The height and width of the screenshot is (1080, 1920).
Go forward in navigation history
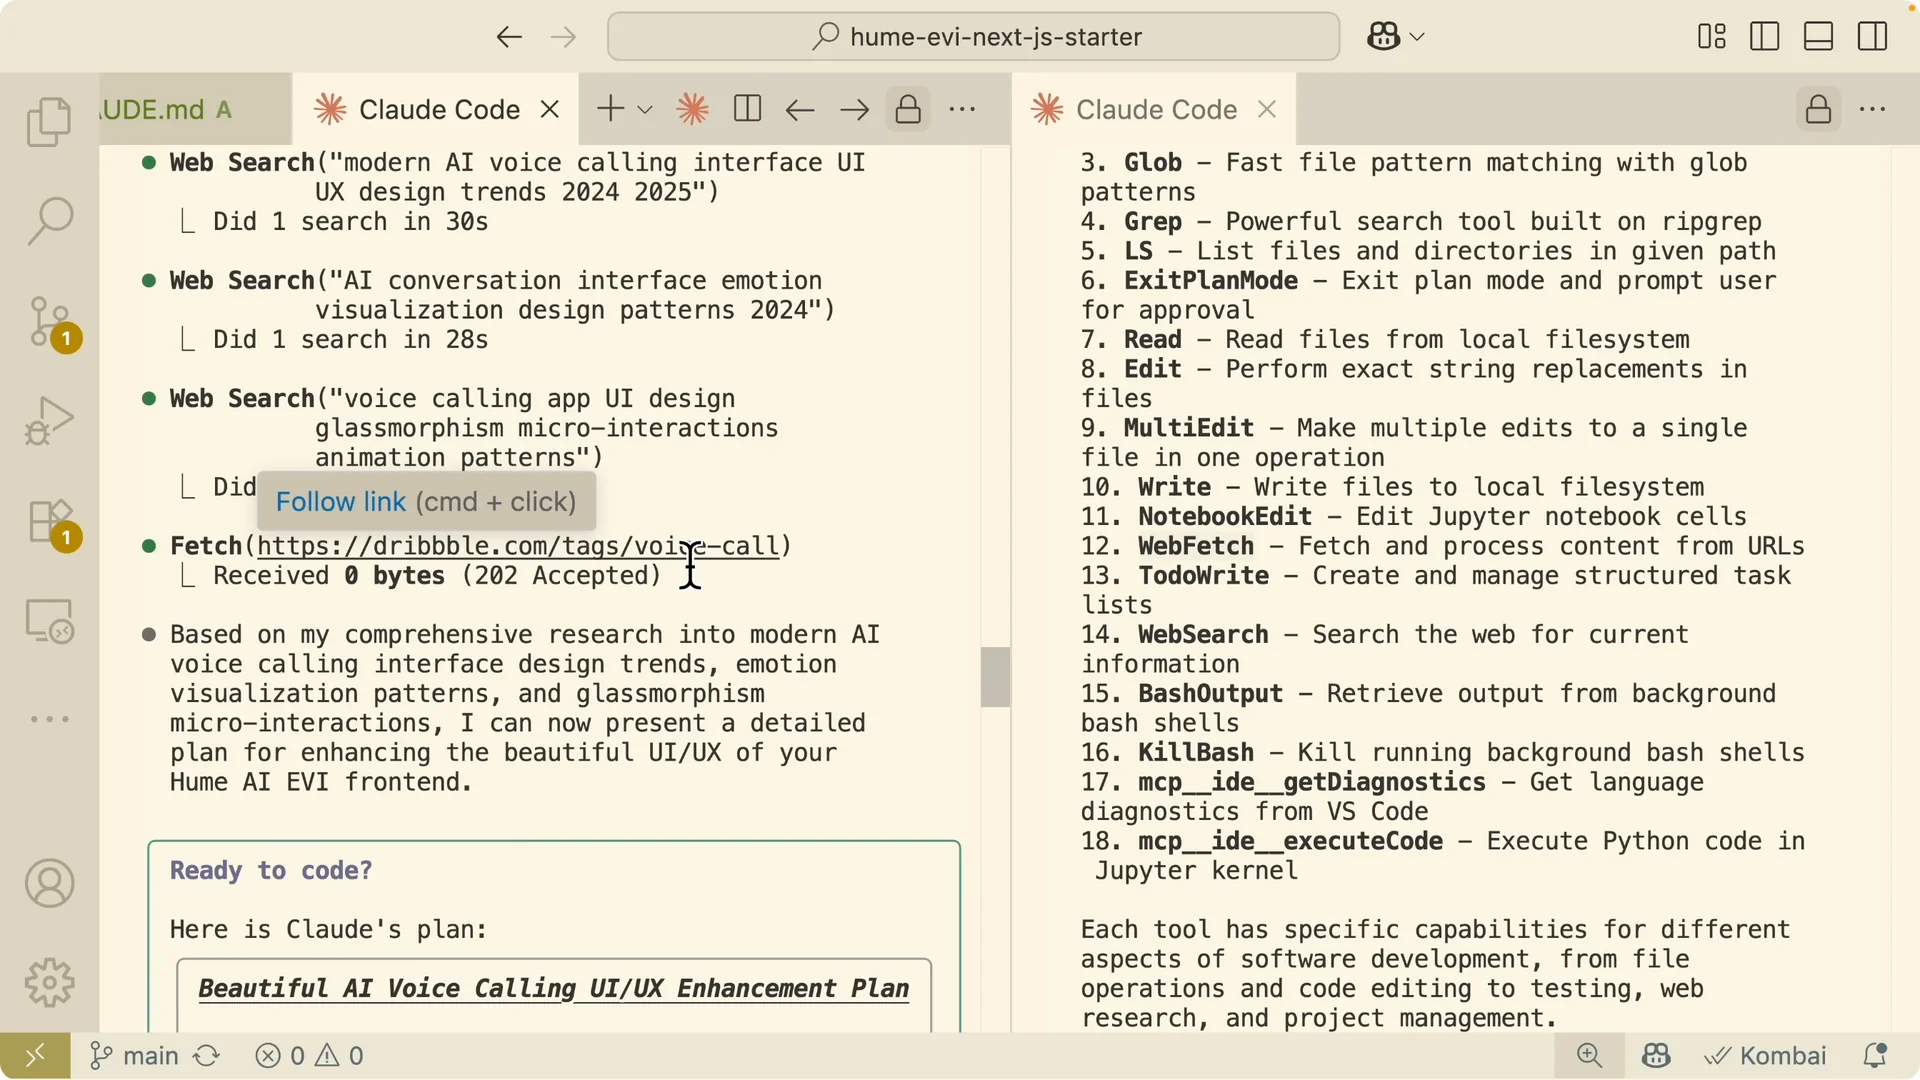(x=564, y=37)
